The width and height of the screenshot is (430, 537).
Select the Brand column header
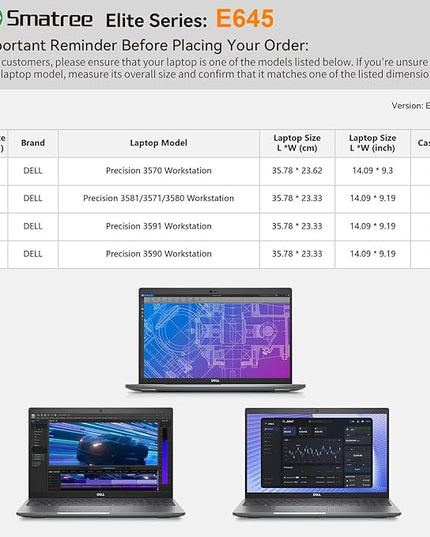click(x=33, y=143)
